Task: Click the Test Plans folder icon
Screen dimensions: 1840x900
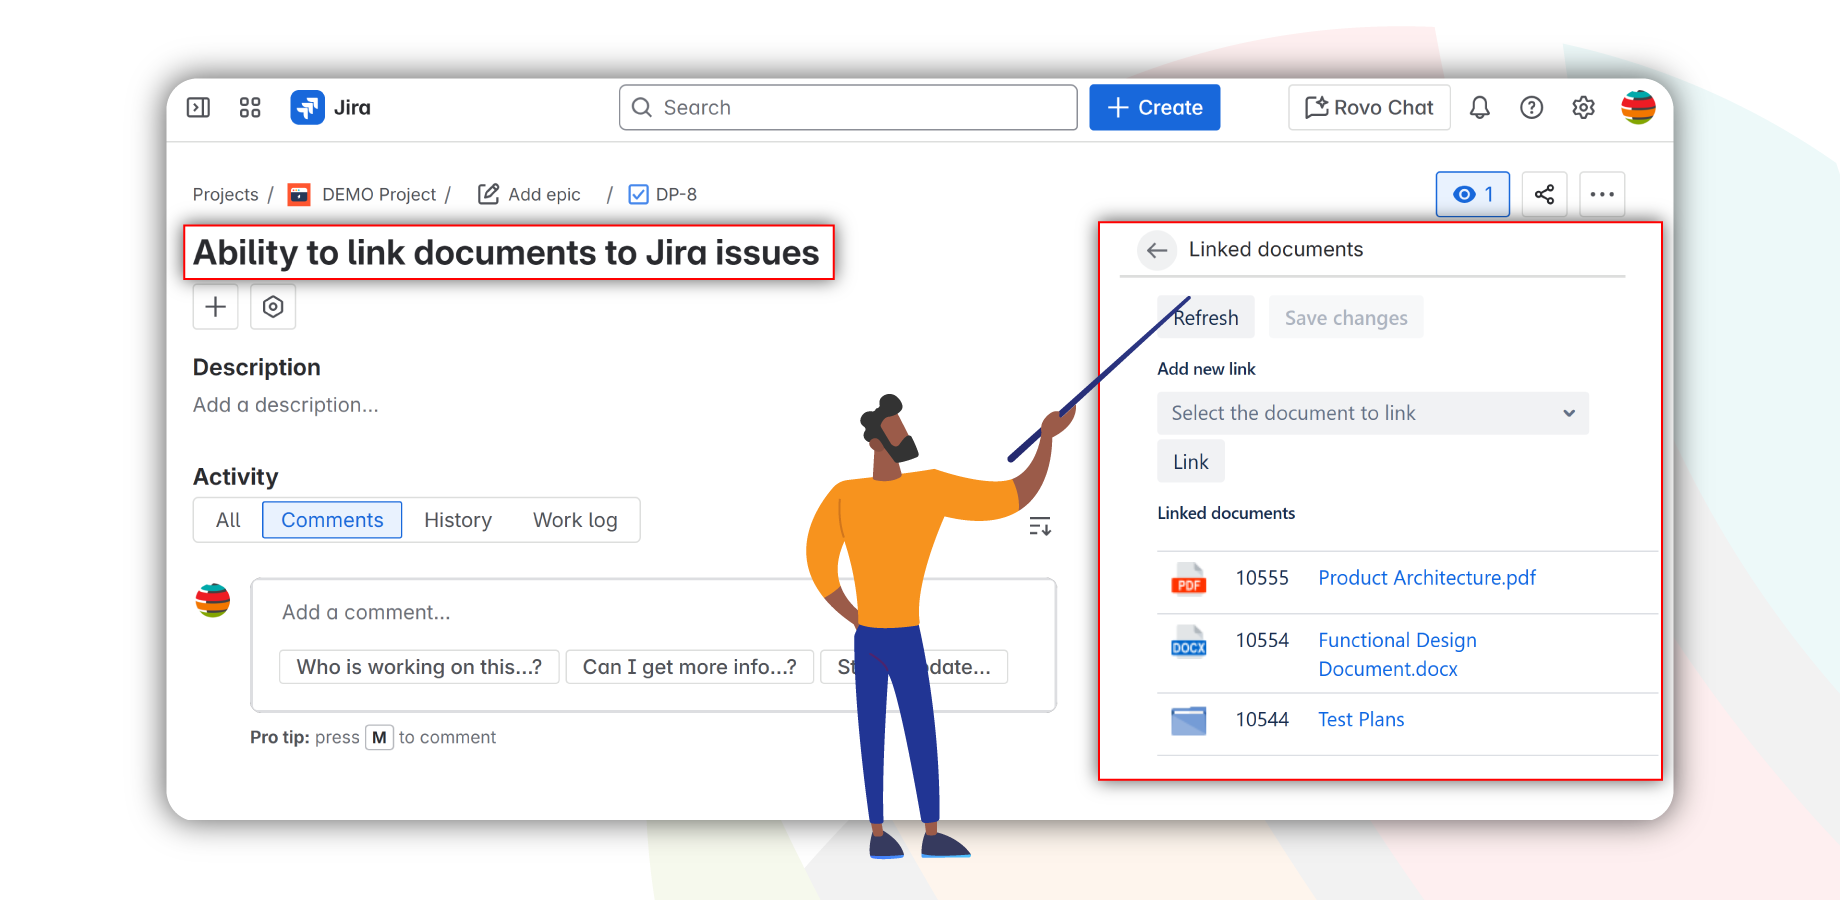Action: coord(1189,720)
